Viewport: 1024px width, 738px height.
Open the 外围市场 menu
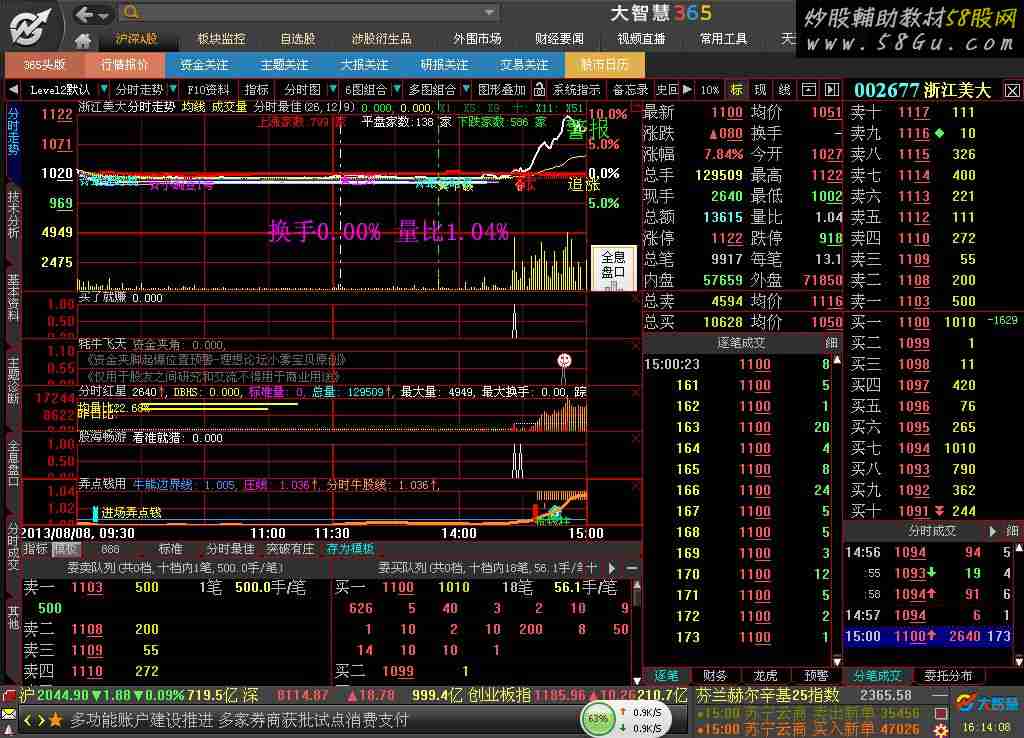click(x=477, y=39)
